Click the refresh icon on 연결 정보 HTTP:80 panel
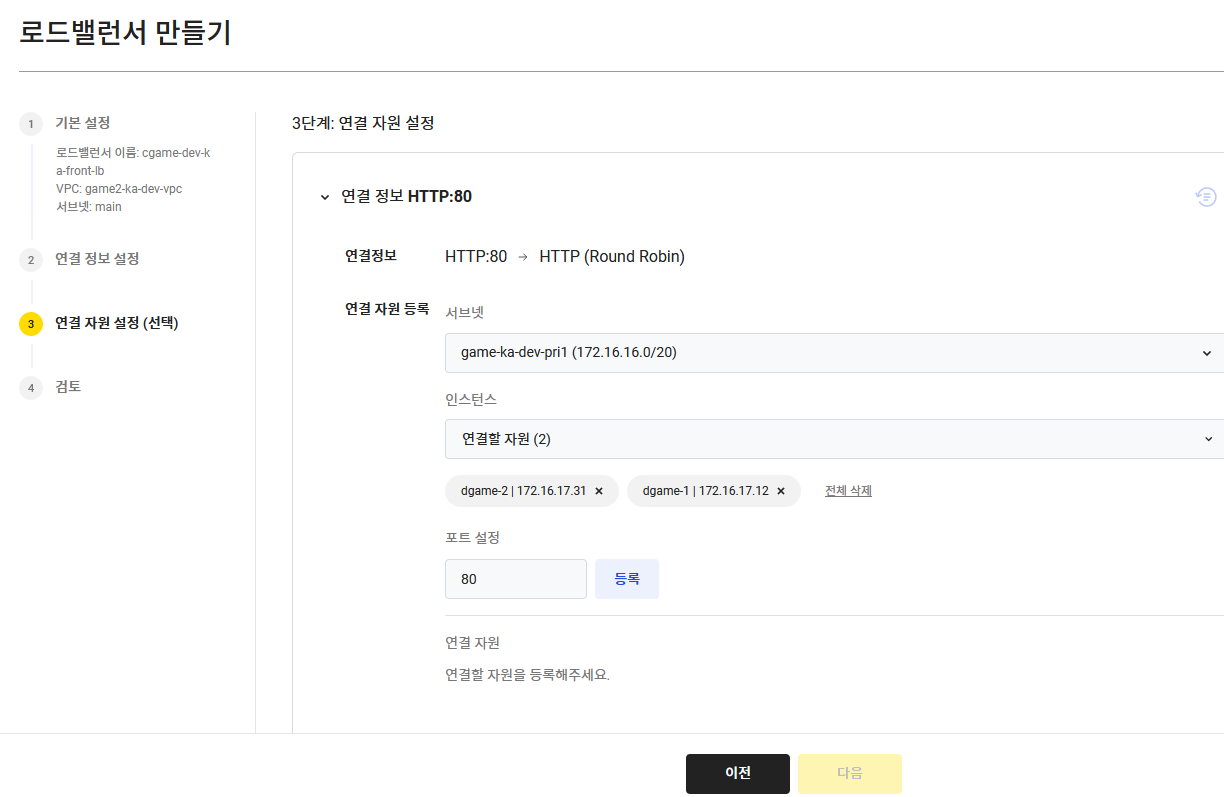 pyautogui.click(x=1206, y=196)
